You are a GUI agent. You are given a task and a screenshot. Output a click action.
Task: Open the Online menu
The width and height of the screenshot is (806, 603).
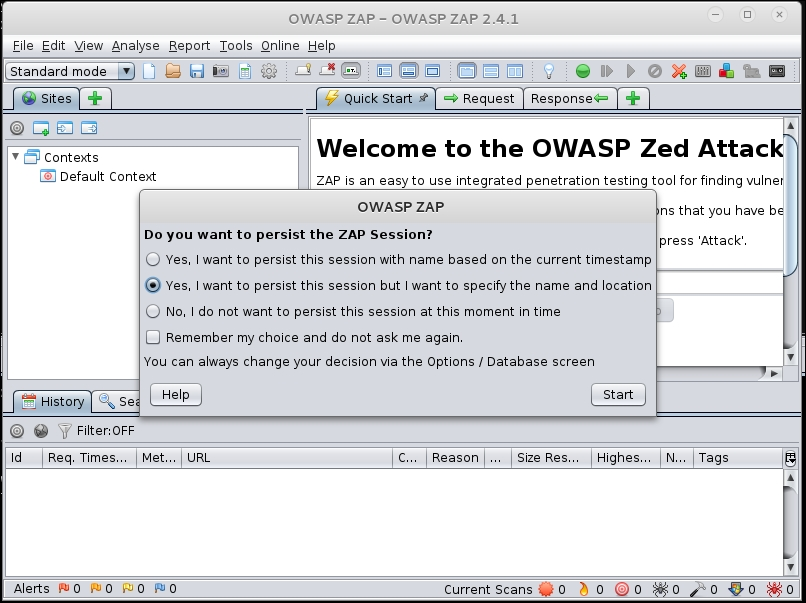pyautogui.click(x=280, y=46)
